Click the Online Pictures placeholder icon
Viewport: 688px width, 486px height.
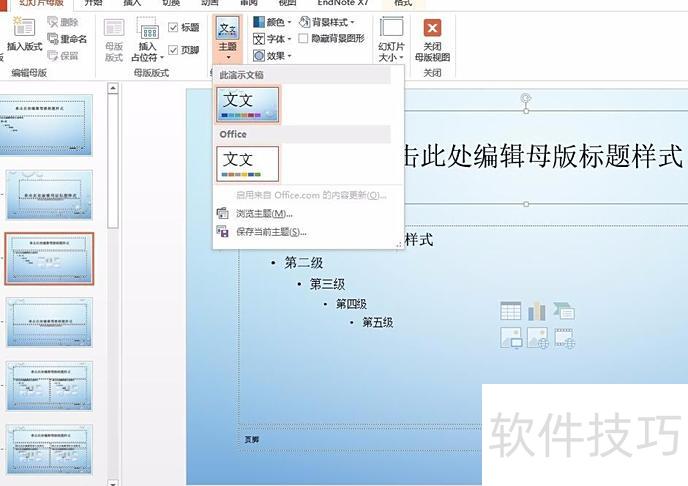click(538, 338)
